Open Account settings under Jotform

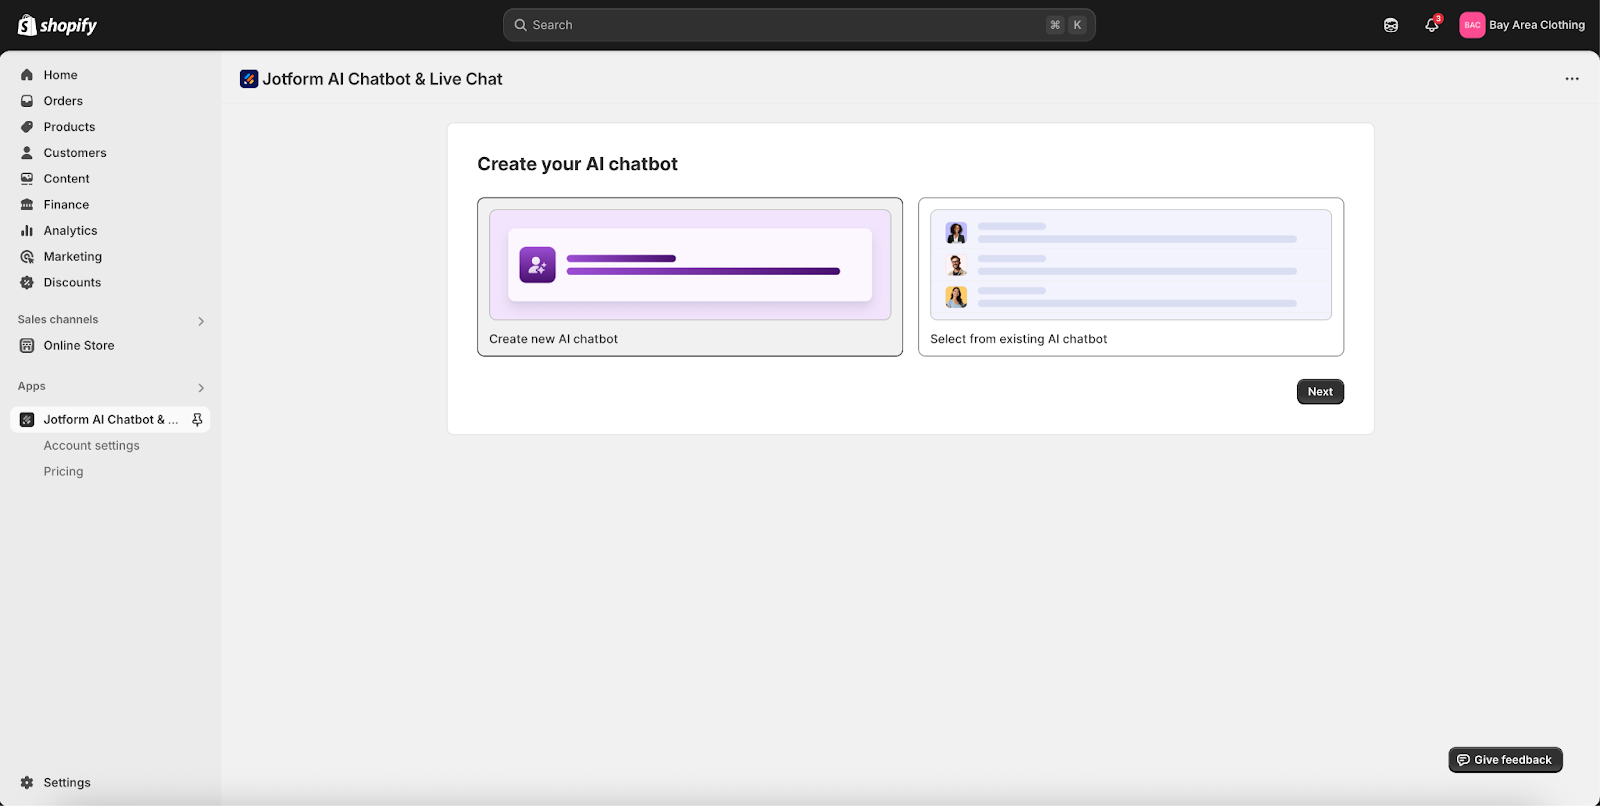point(92,446)
